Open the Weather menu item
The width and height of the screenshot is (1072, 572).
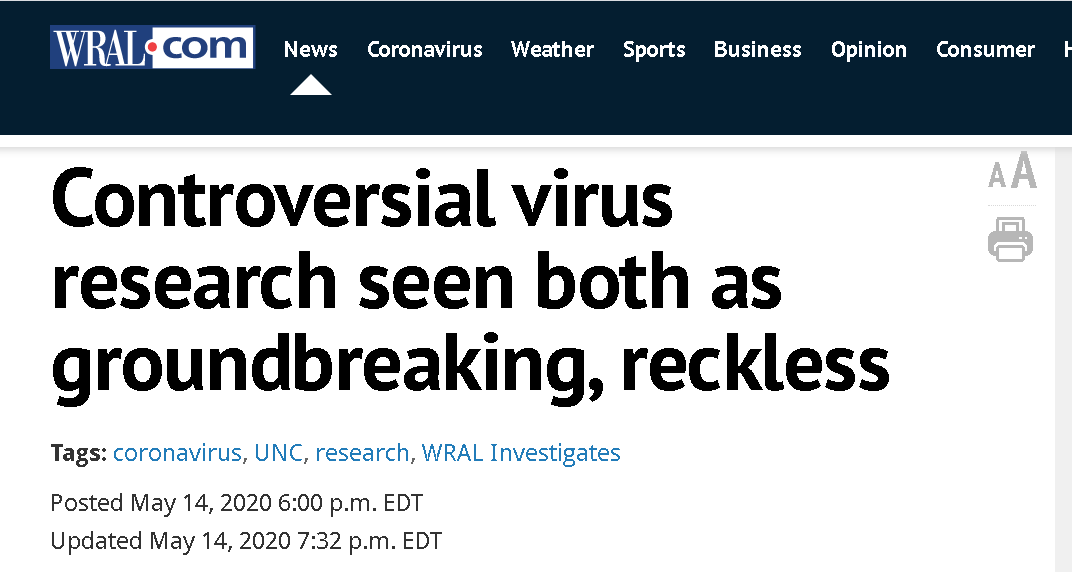coord(552,49)
